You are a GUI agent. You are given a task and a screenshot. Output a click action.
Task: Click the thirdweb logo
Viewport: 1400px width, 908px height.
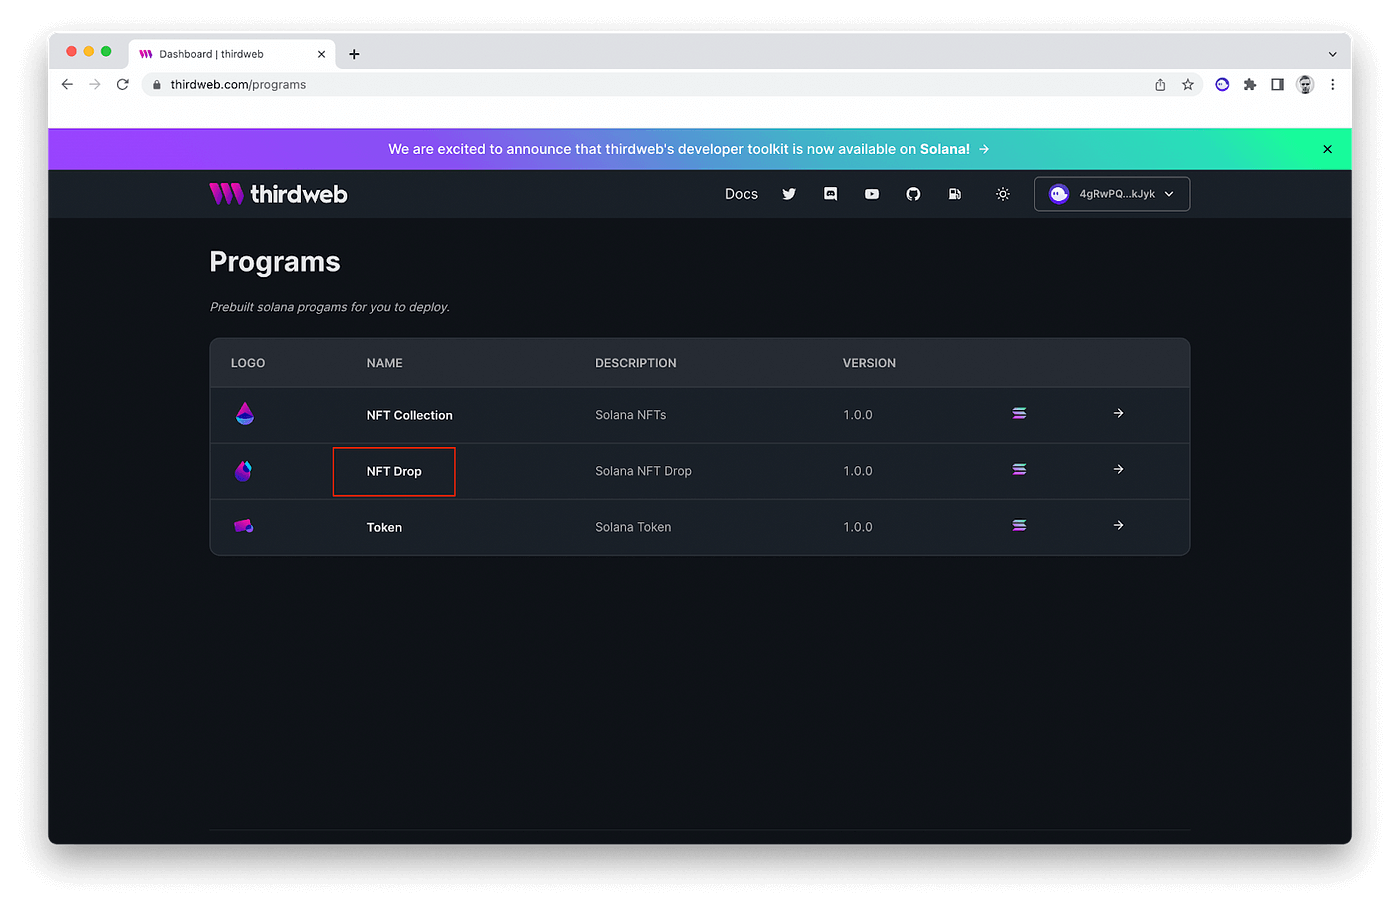point(278,194)
